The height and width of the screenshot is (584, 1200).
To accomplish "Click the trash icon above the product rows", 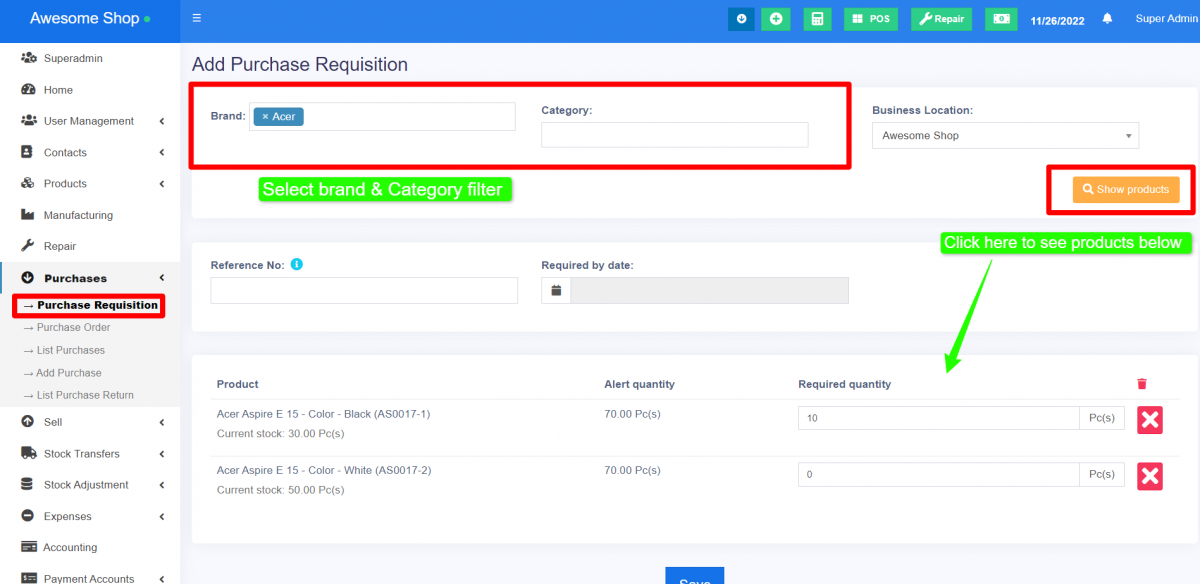I will pos(1141,383).
